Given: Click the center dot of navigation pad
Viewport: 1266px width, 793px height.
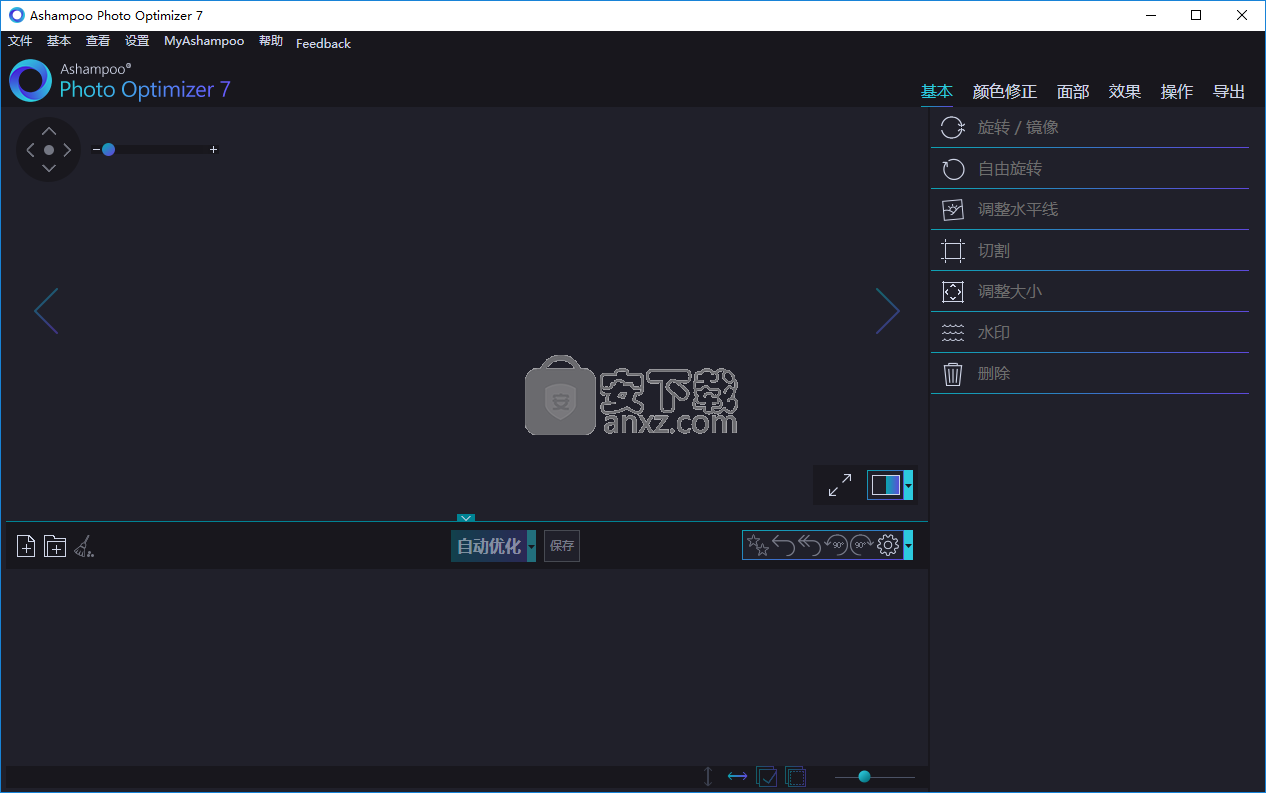Looking at the screenshot, I should [x=49, y=150].
